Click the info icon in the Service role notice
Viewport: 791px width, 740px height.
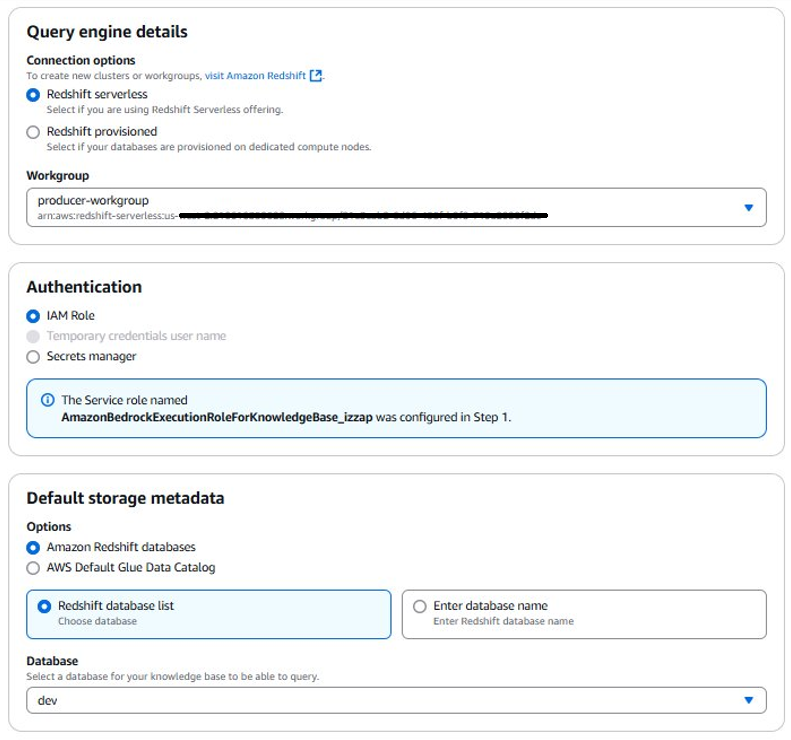point(47,400)
